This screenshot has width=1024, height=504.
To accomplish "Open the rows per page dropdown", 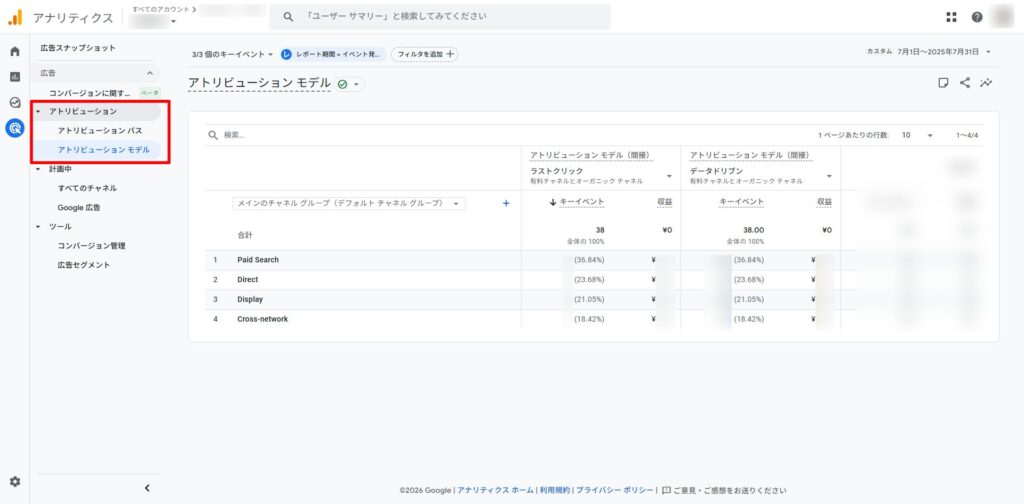I will [916, 135].
